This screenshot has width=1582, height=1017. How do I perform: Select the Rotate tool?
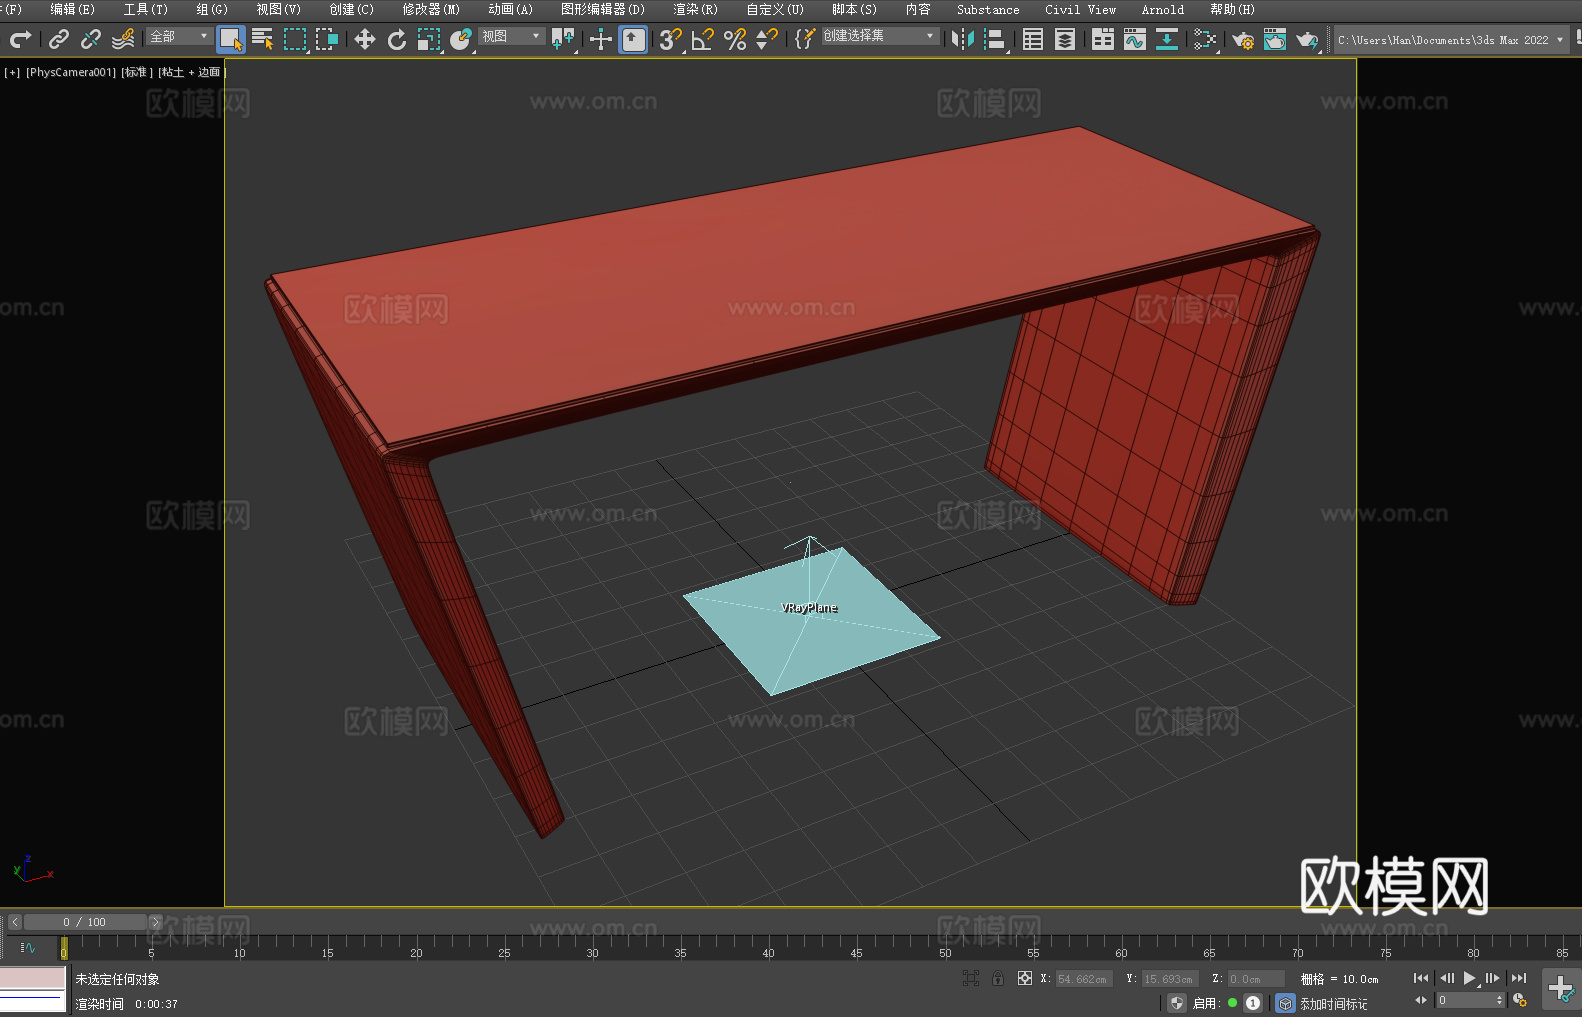click(397, 39)
